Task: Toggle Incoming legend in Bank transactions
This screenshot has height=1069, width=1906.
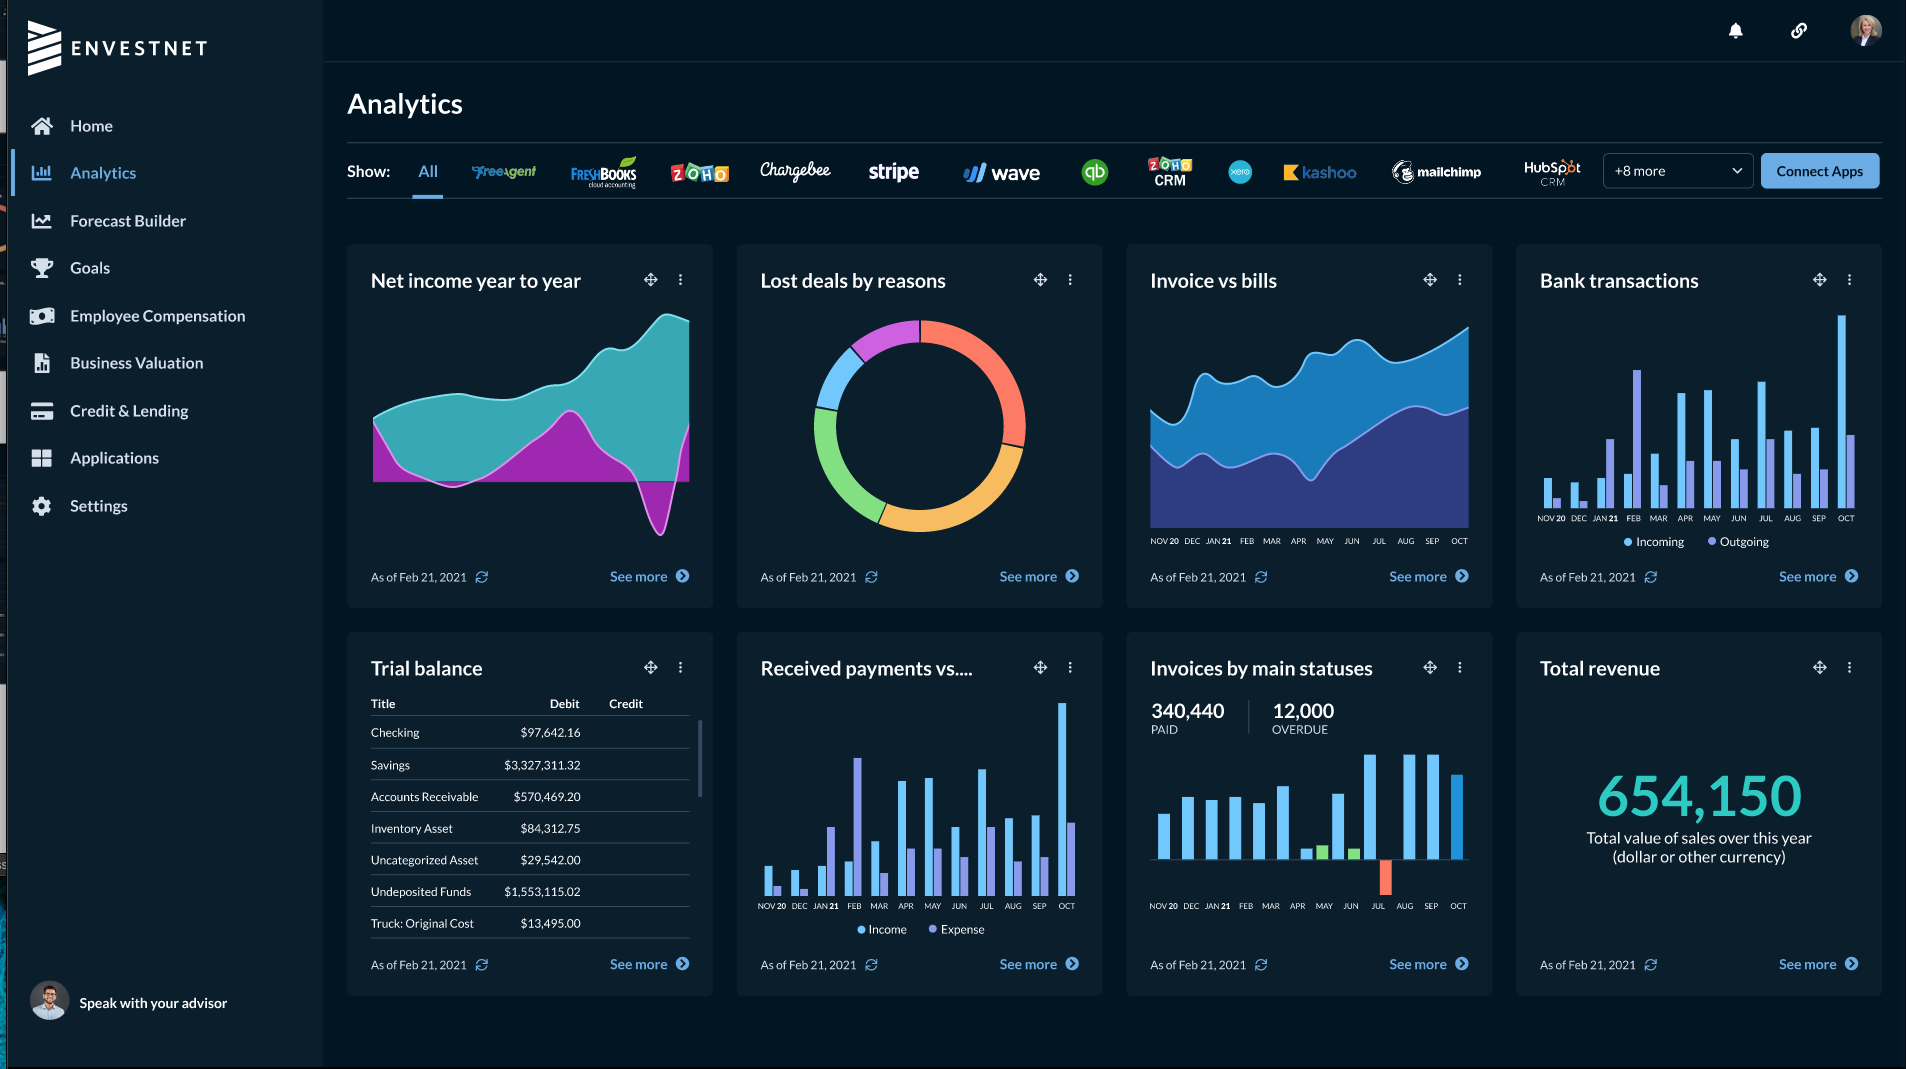Action: (x=1654, y=542)
